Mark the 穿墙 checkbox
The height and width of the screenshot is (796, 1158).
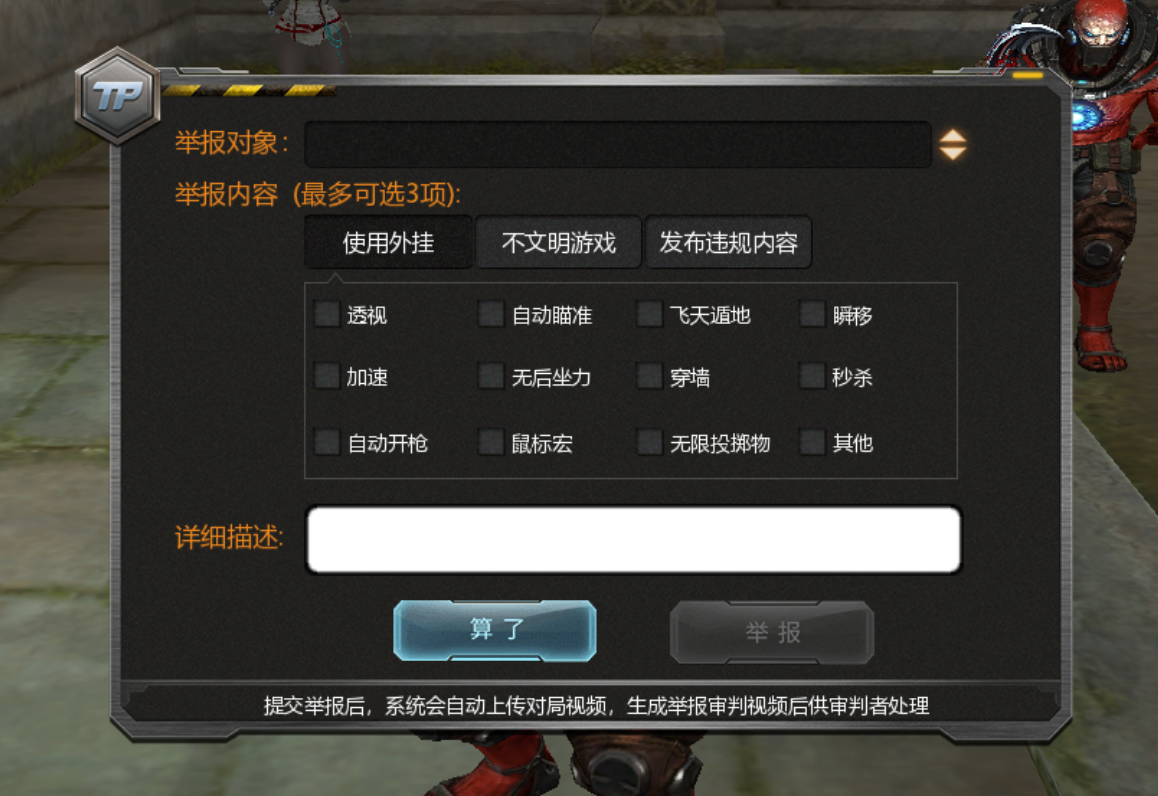pos(649,376)
